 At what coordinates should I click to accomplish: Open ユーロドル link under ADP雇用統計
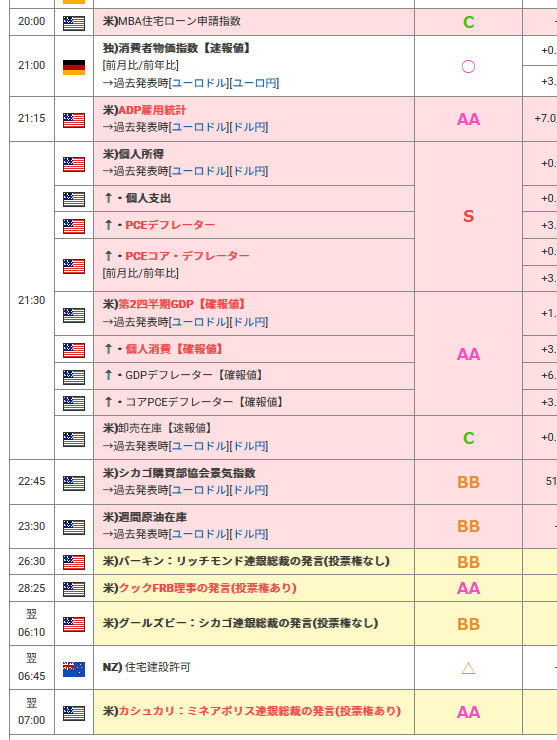pos(200,127)
